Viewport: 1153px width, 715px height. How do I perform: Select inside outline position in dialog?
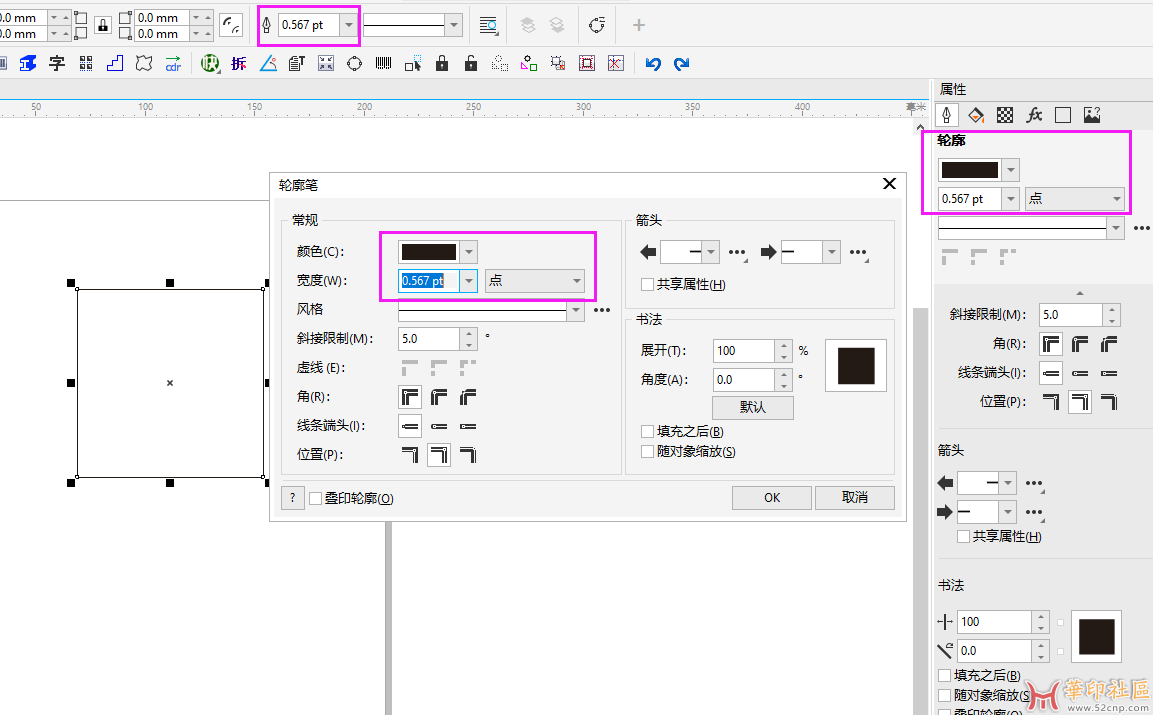468,455
